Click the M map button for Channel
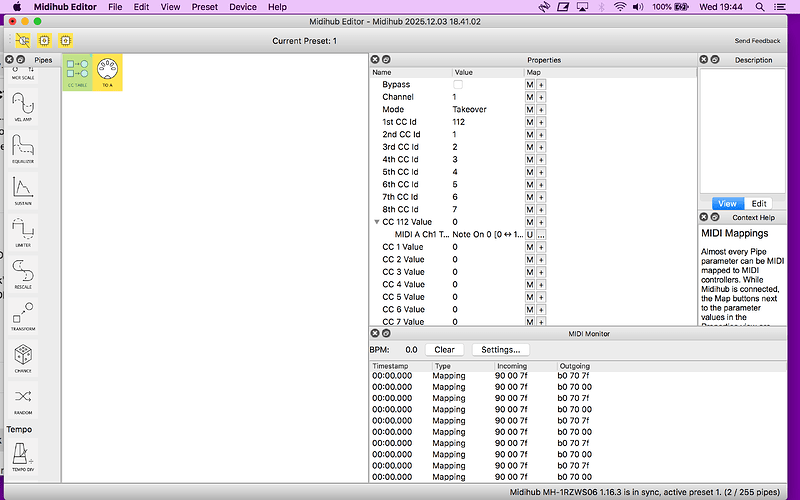 coord(530,97)
